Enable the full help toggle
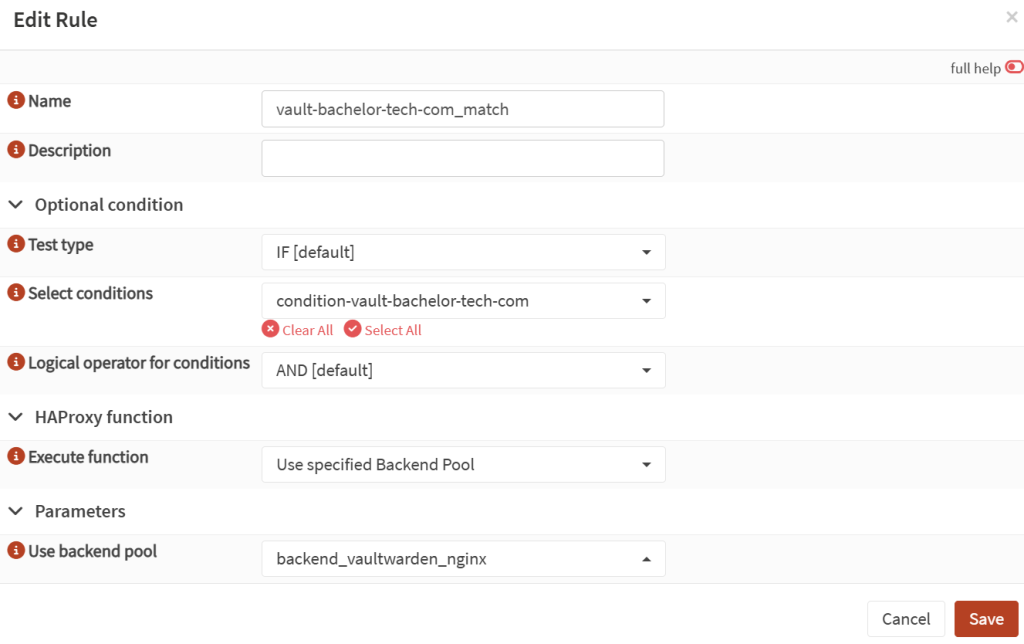The width and height of the screenshot is (1024, 644). pos(1014,66)
